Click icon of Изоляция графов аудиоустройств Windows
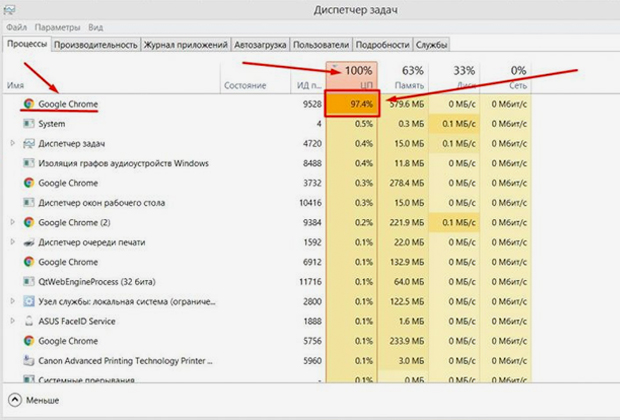The image size is (620, 420). tap(28, 163)
